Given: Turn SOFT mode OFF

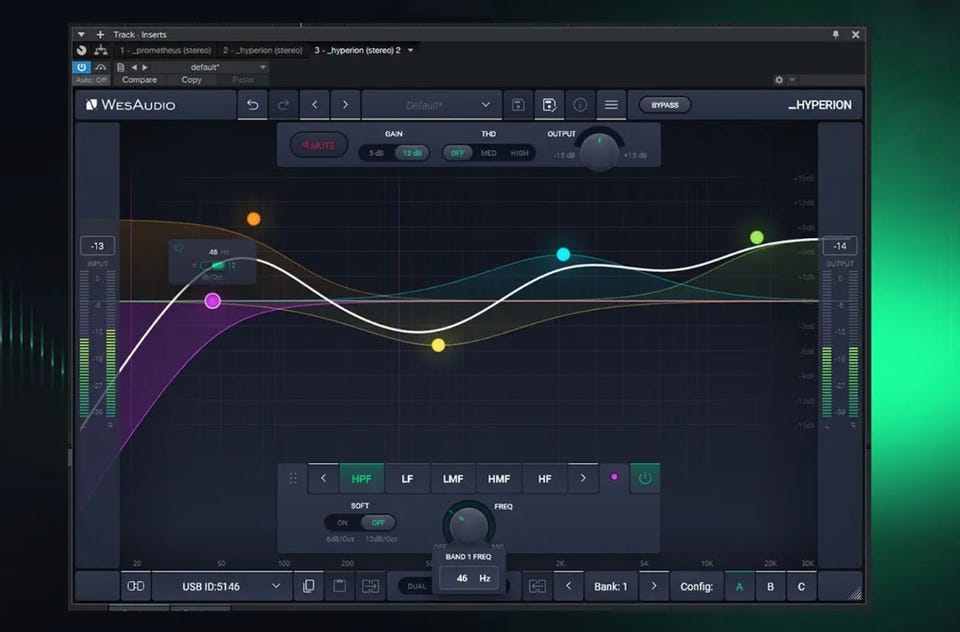Looking at the screenshot, I should (x=378, y=522).
